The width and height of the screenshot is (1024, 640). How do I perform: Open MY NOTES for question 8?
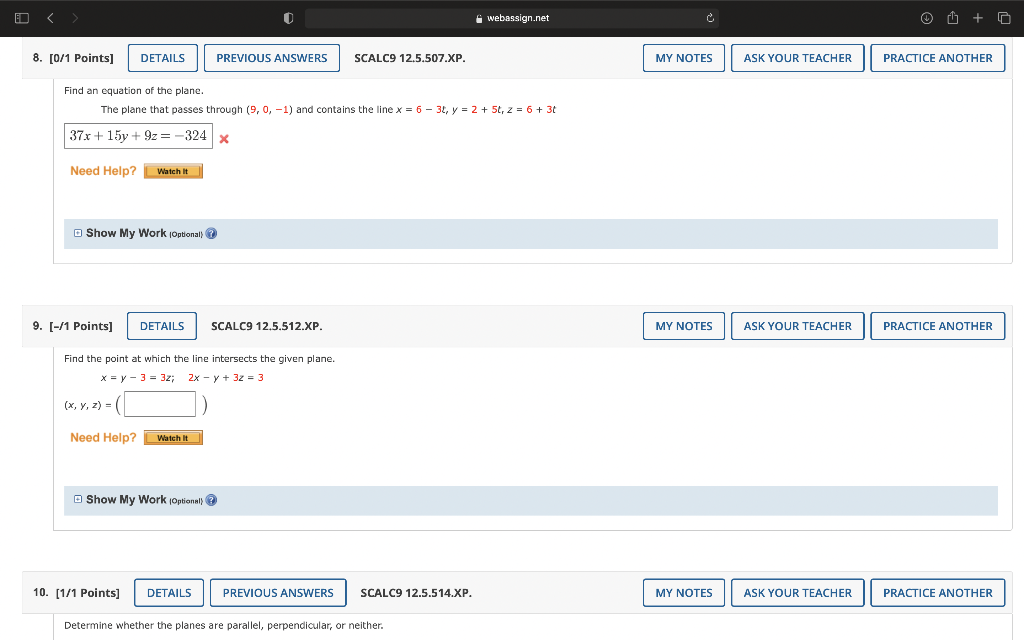tap(684, 58)
